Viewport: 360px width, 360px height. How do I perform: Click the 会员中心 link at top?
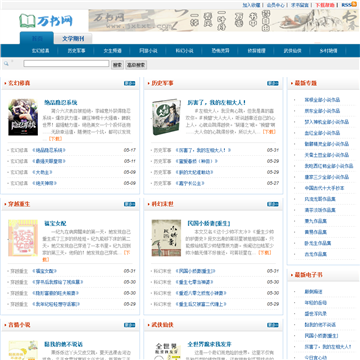275,5
